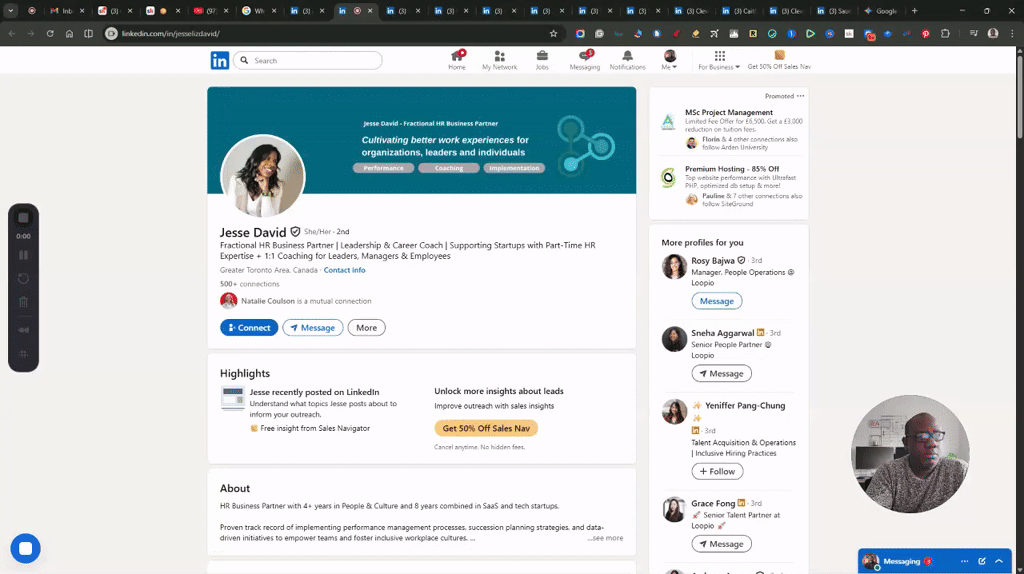Open Jobs briefcase icon
Image resolution: width=1024 pixels, height=574 pixels.
coord(542,60)
